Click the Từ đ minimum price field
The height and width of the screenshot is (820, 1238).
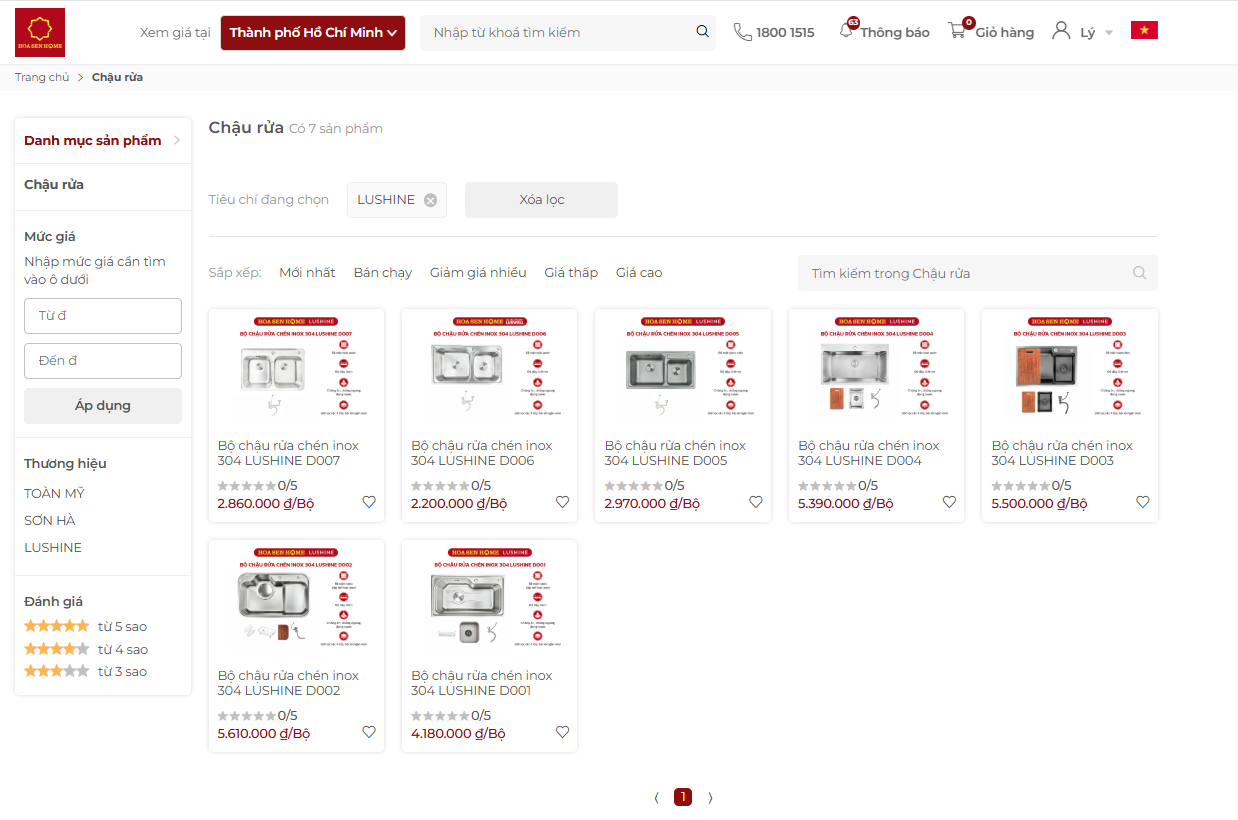[x=103, y=316]
